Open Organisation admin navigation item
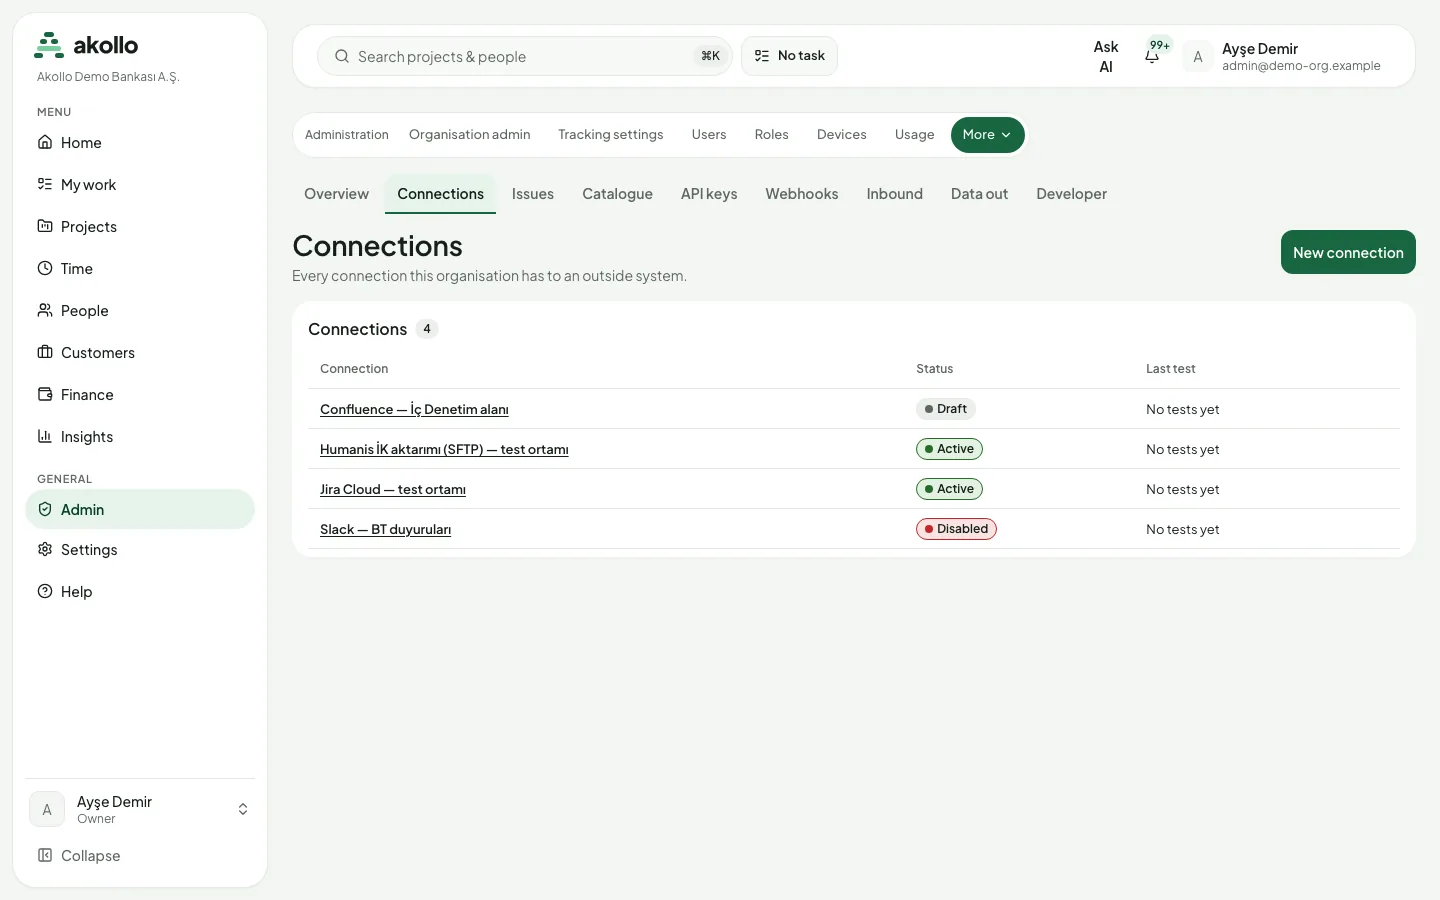This screenshot has height=900, width=1440. coord(470,135)
